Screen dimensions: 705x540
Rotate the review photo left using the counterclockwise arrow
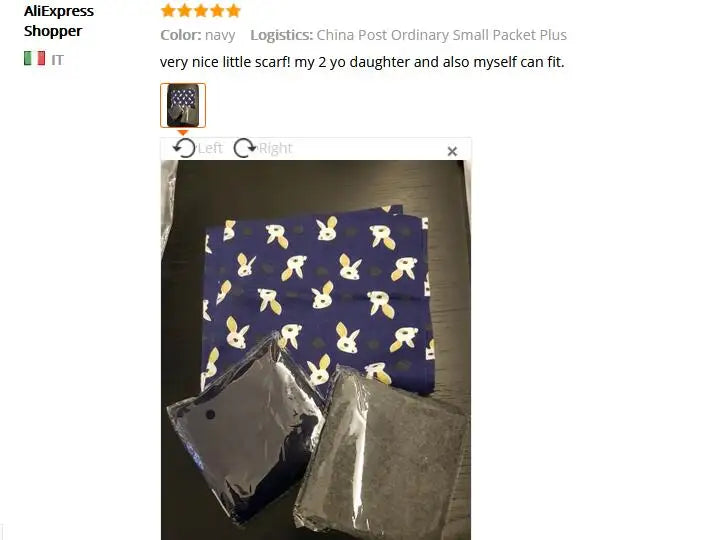[184, 148]
